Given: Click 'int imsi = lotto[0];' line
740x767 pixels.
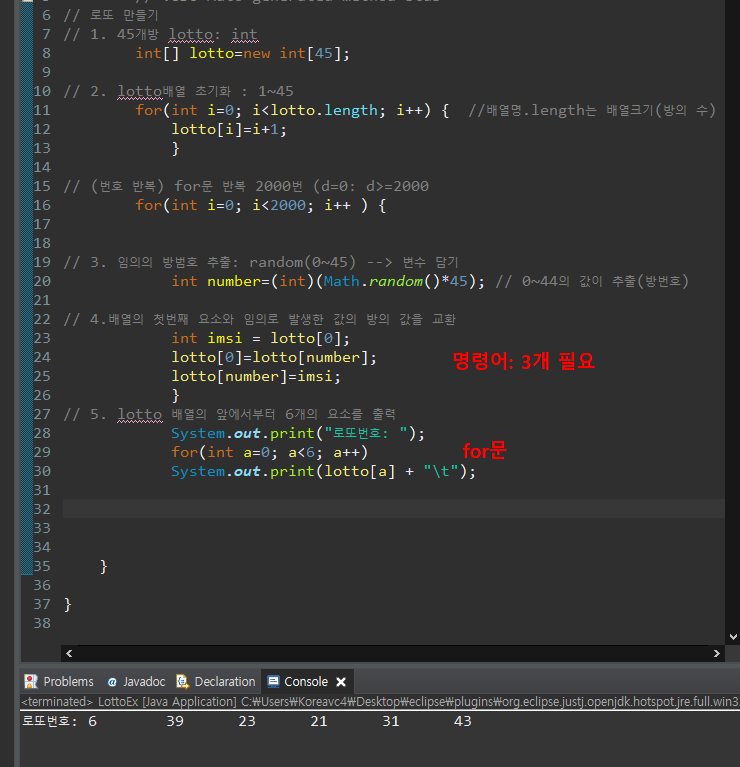Looking at the screenshot, I should point(261,338).
